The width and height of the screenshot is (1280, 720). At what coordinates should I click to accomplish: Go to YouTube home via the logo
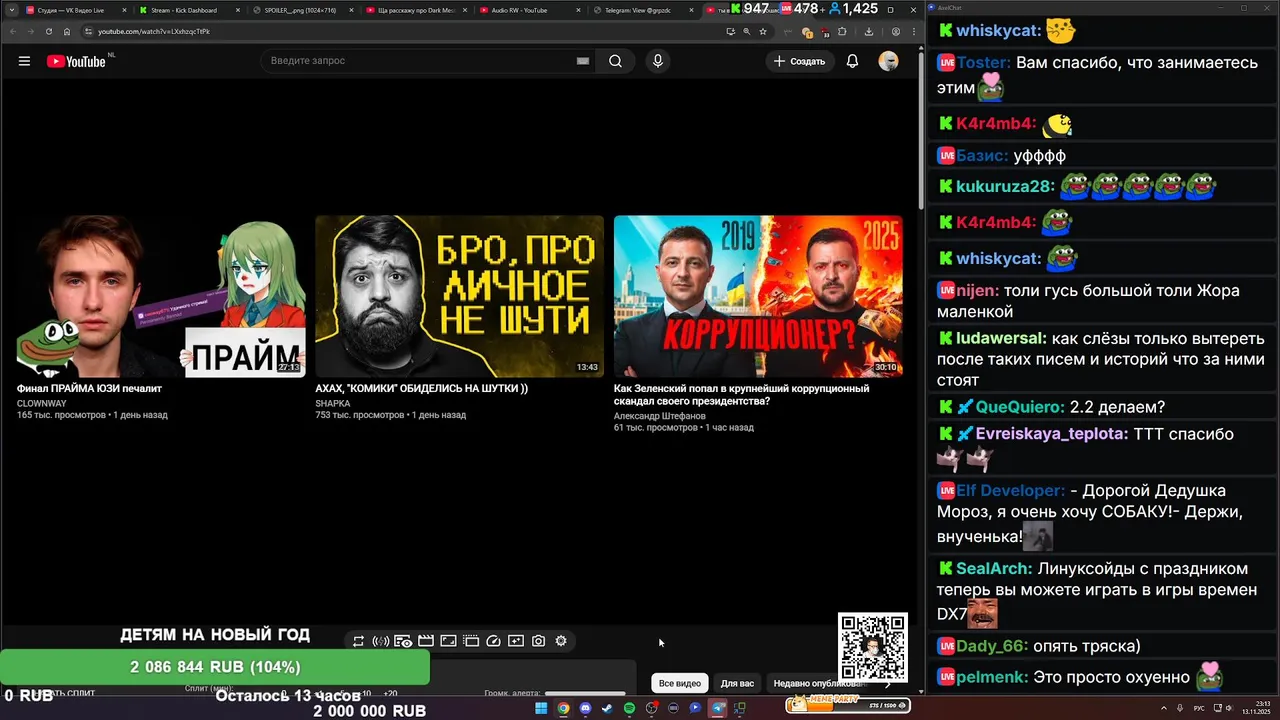[76, 61]
